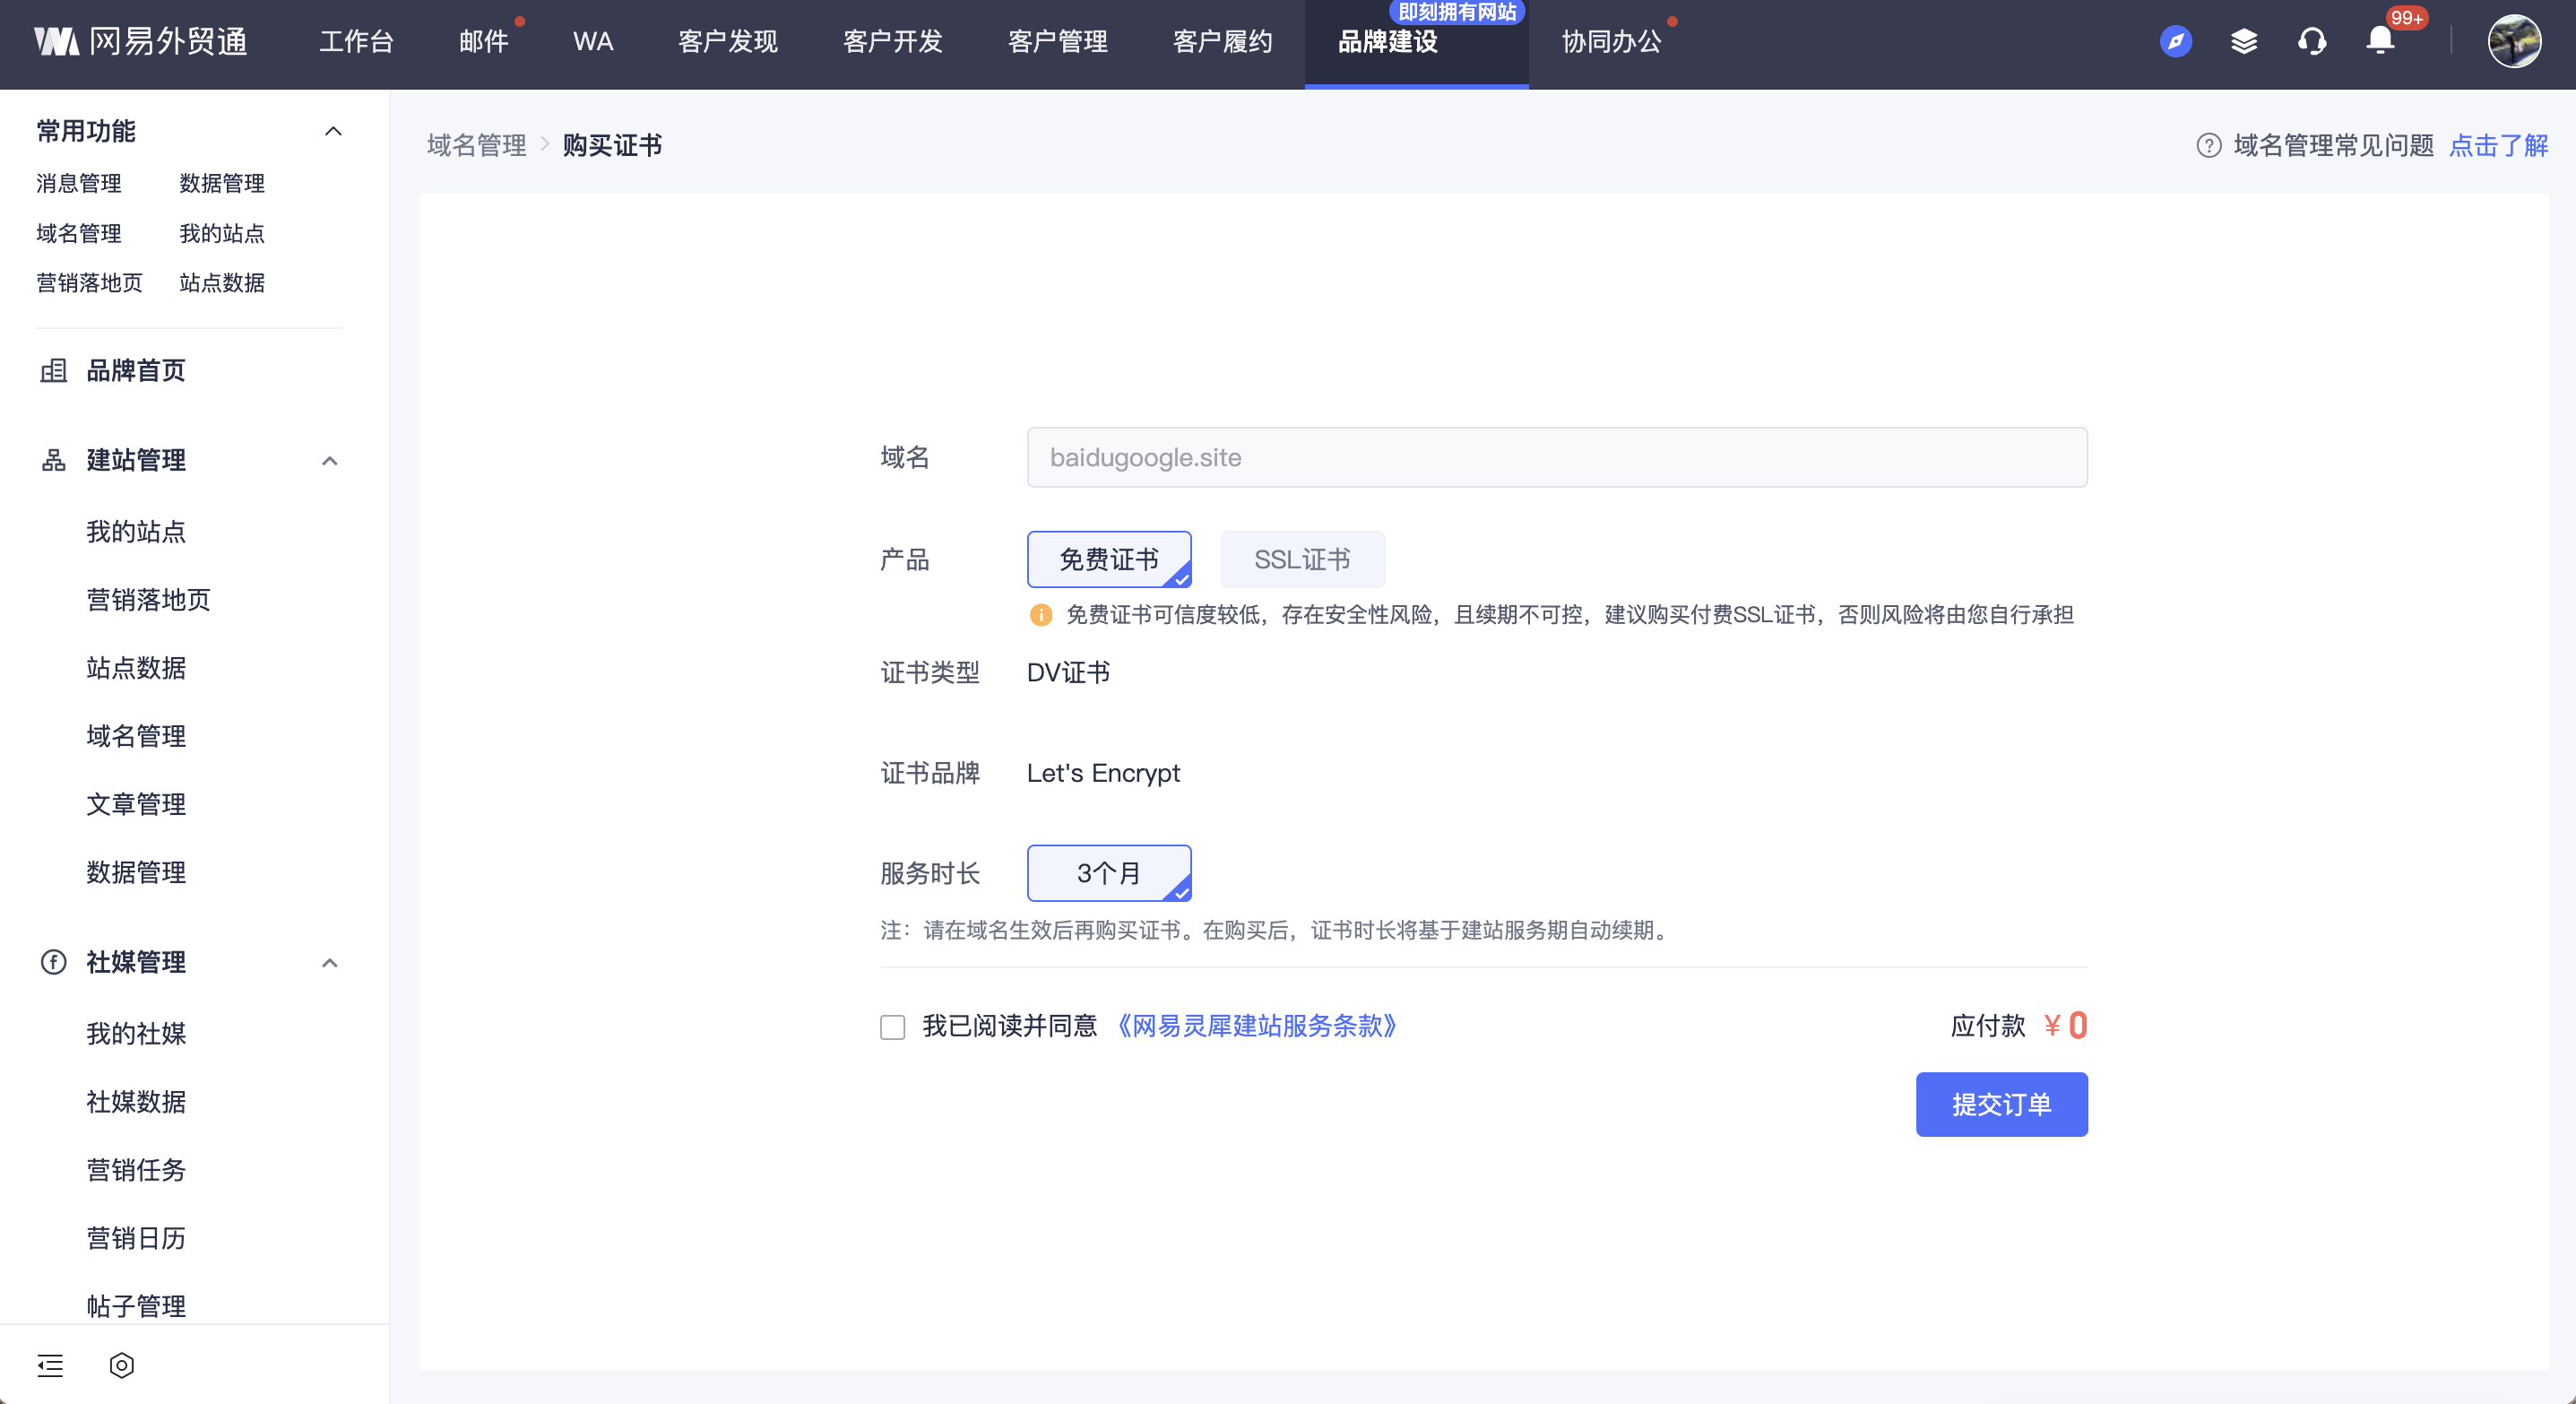Click the hexagon settings icon in sidebar footer

point(121,1365)
